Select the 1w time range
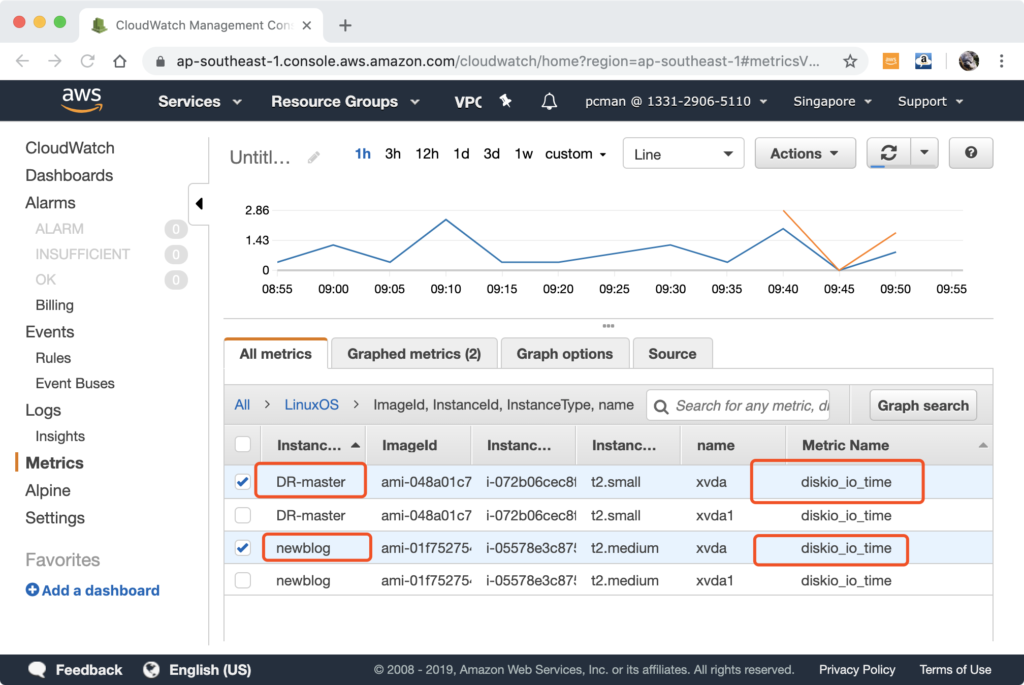This screenshot has height=685, width=1024. (x=523, y=154)
